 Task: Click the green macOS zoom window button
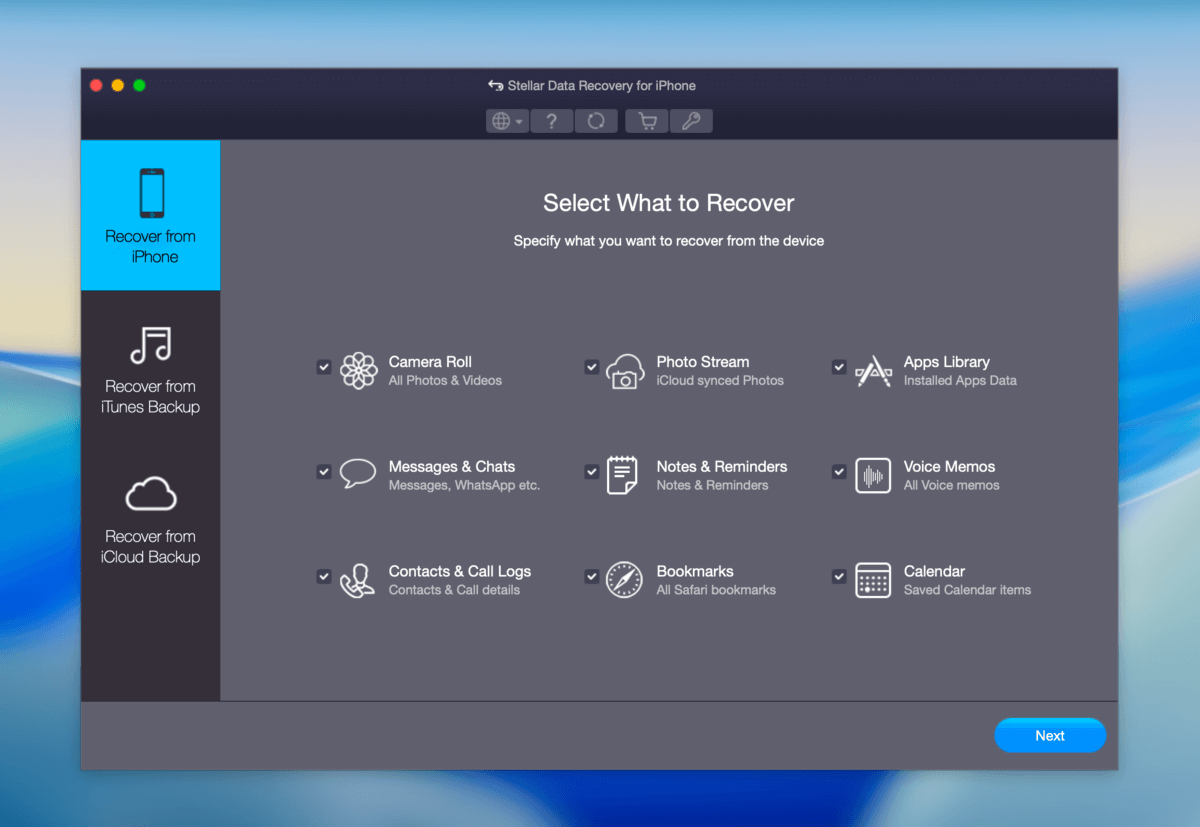click(139, 85)
